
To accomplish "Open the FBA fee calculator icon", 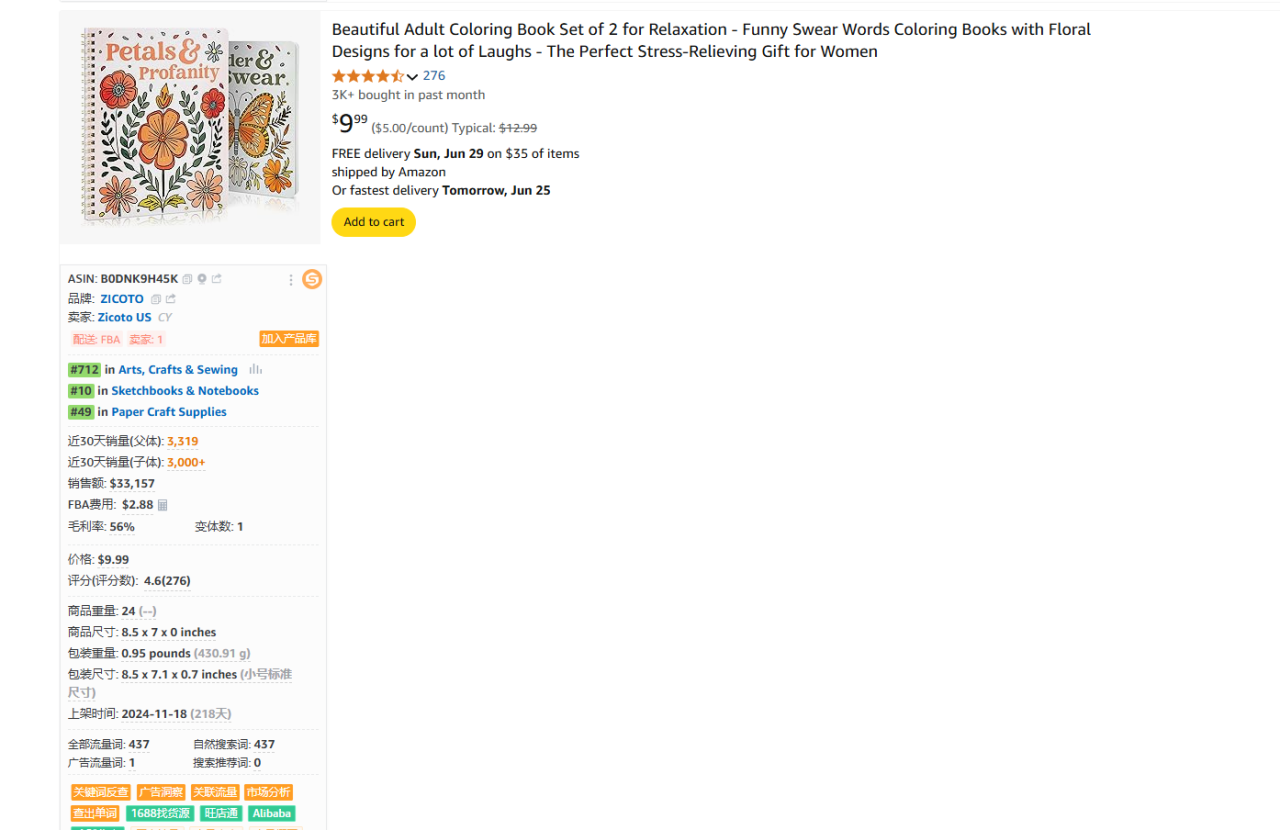I will point(163,505).
